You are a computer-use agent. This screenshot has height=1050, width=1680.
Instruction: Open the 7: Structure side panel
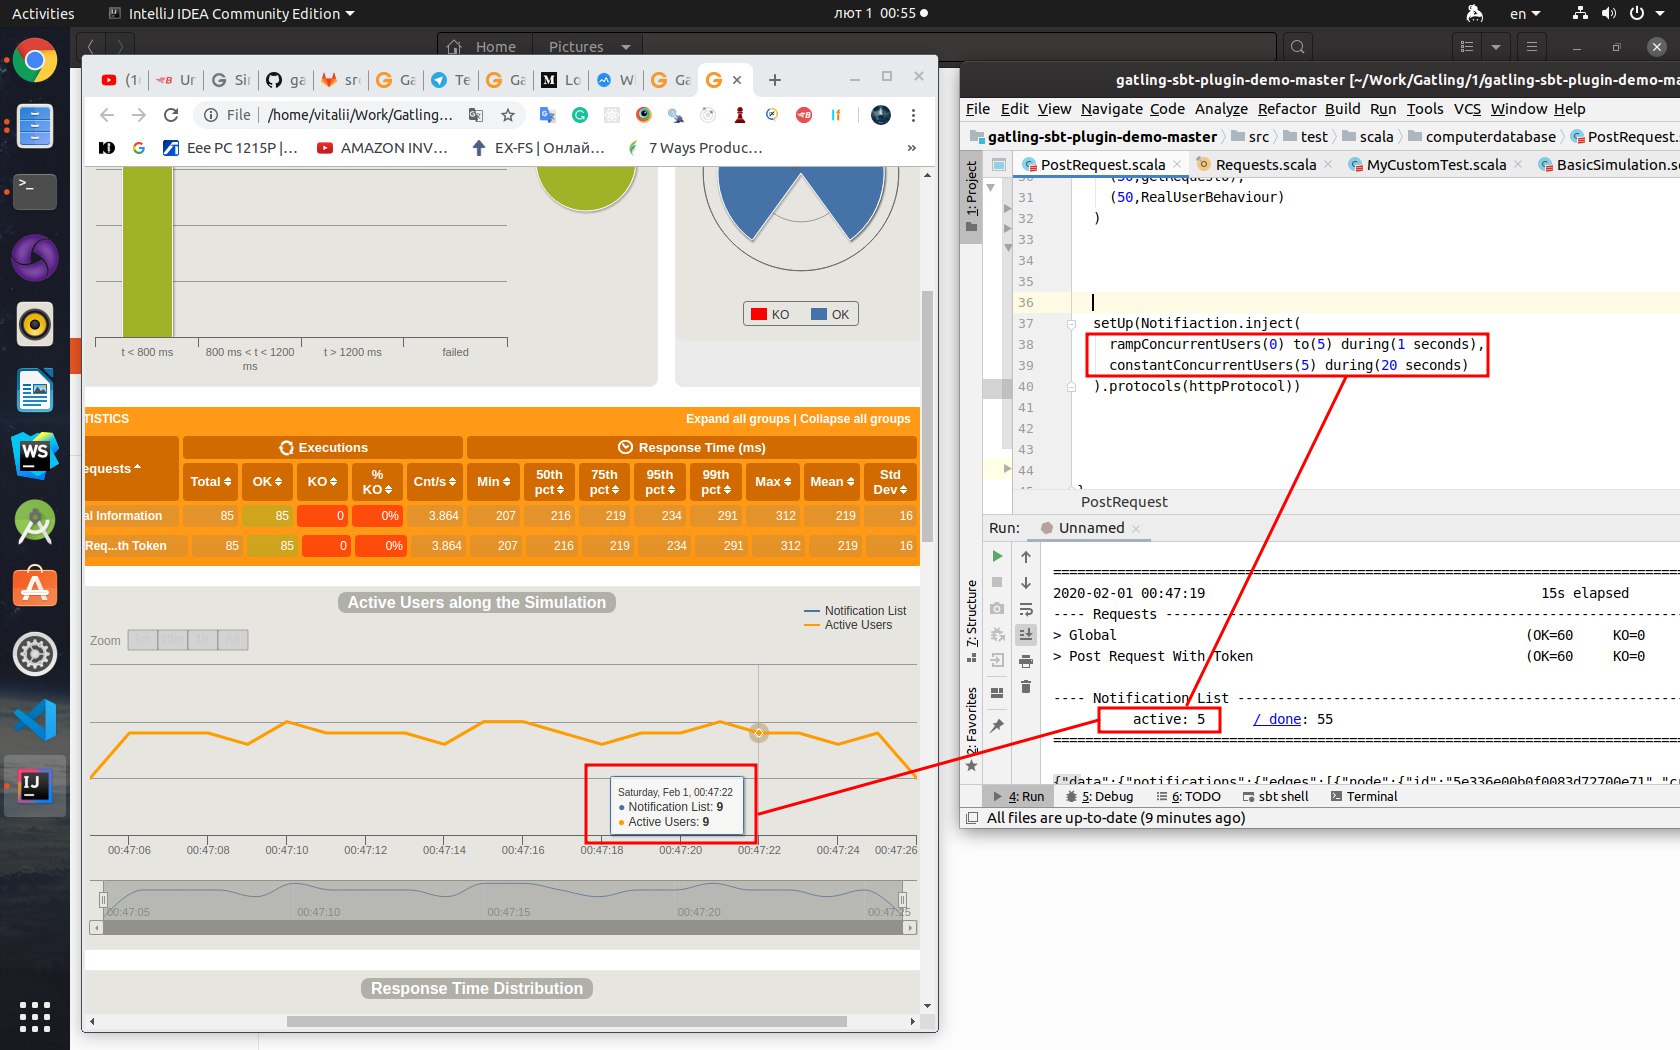pos(971,621)
